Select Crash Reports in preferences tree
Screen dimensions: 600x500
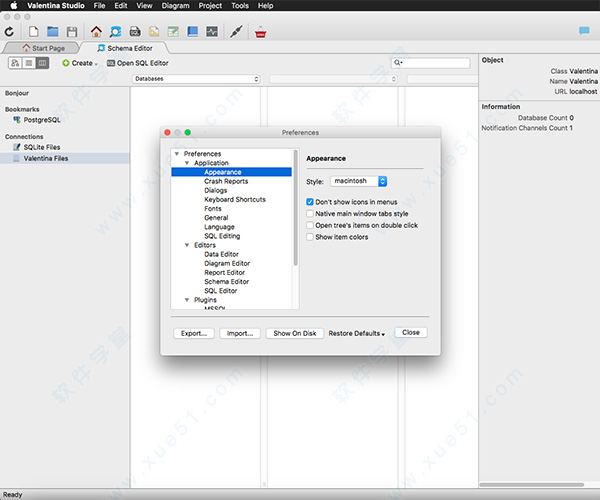click(x=226, y=181)
